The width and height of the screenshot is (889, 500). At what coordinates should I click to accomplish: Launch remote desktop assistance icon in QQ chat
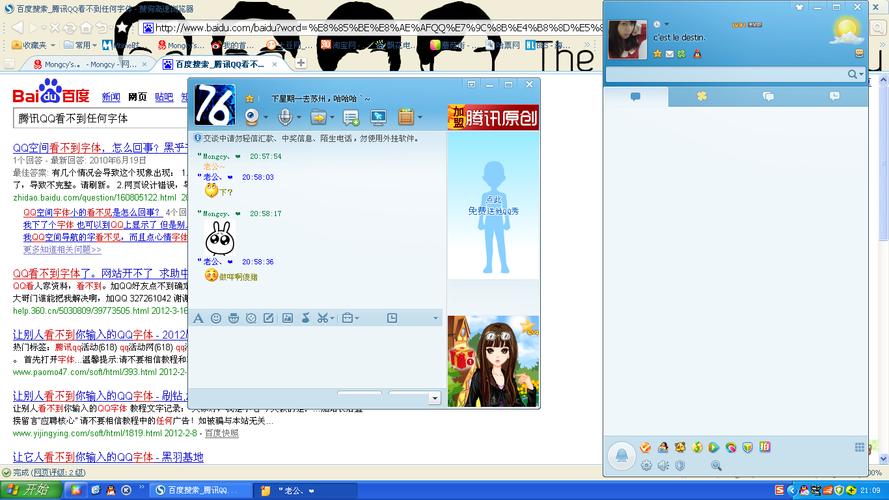click(378, 117)
